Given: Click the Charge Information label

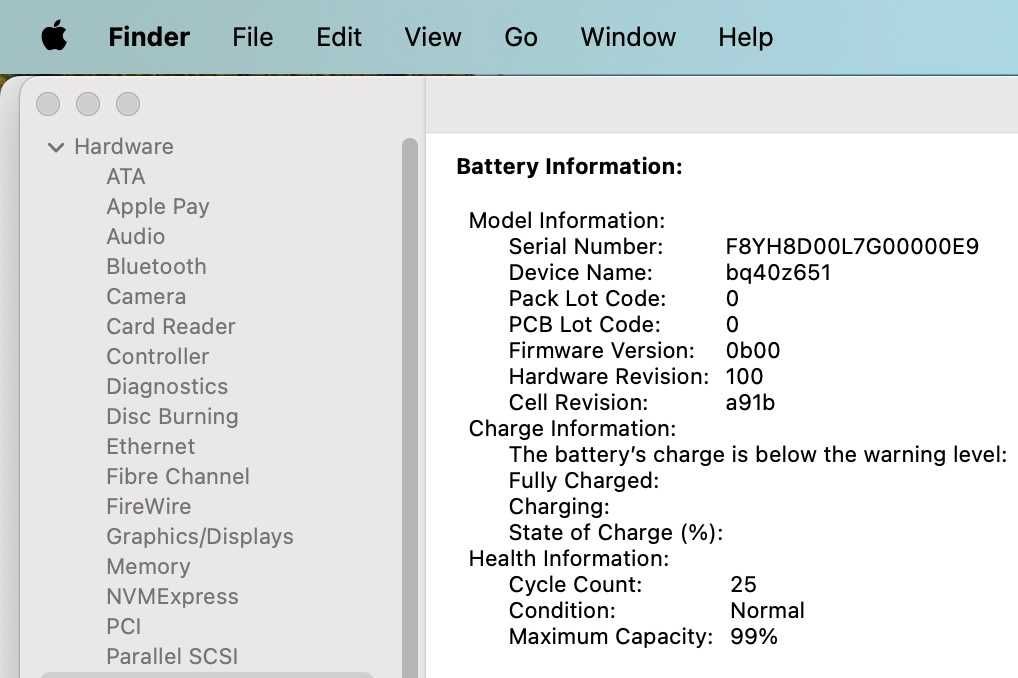Looking at the screenshot, I should 572,428.
